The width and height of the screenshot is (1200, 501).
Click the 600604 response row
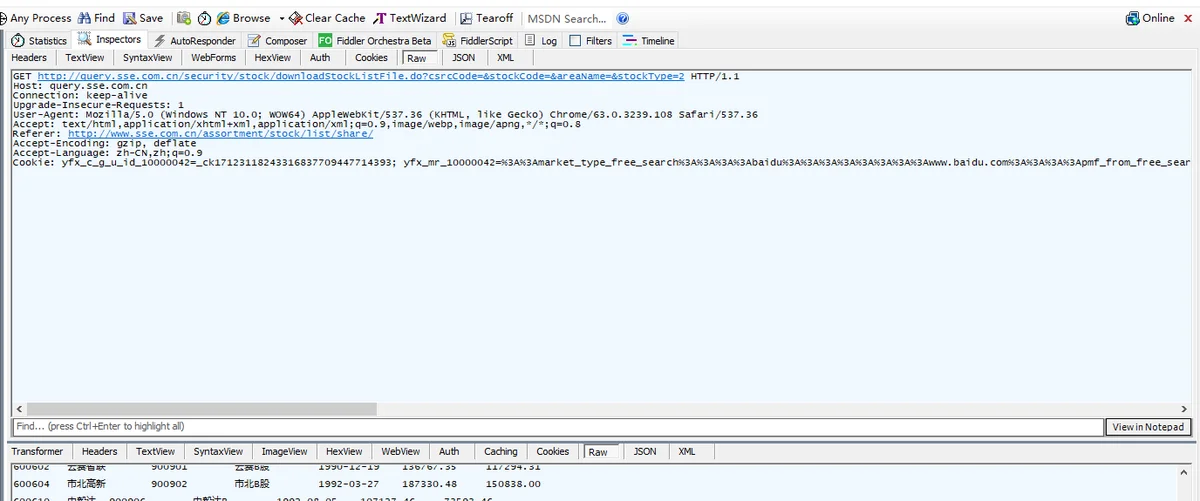point(276,483)
